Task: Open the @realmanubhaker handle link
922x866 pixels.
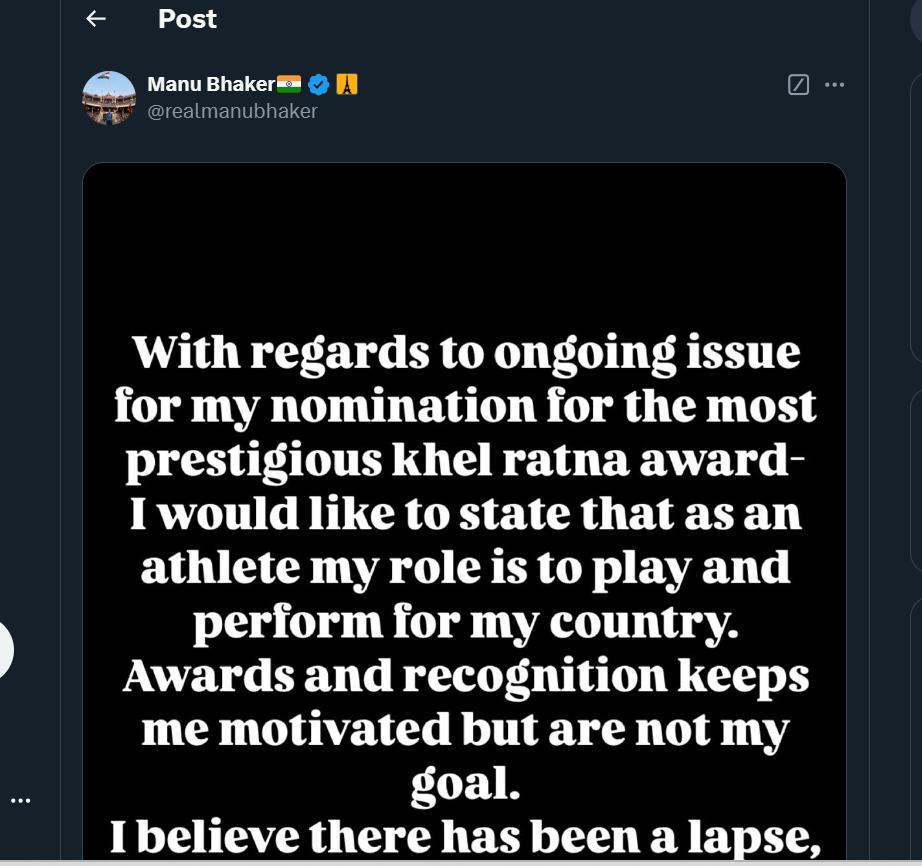Action: click(x=232, y=111)
